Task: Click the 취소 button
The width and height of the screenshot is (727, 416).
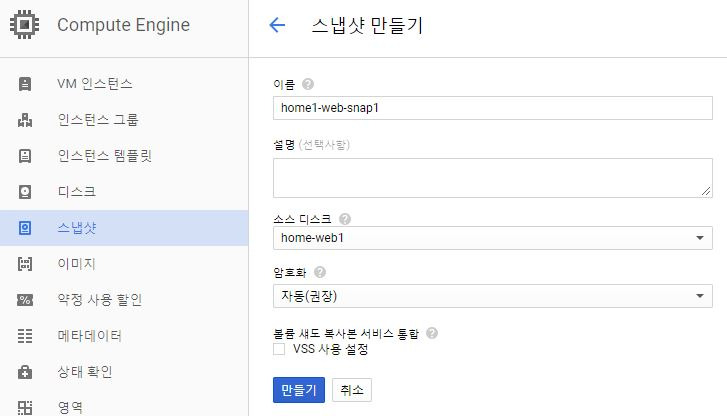Action: (352, 390)
